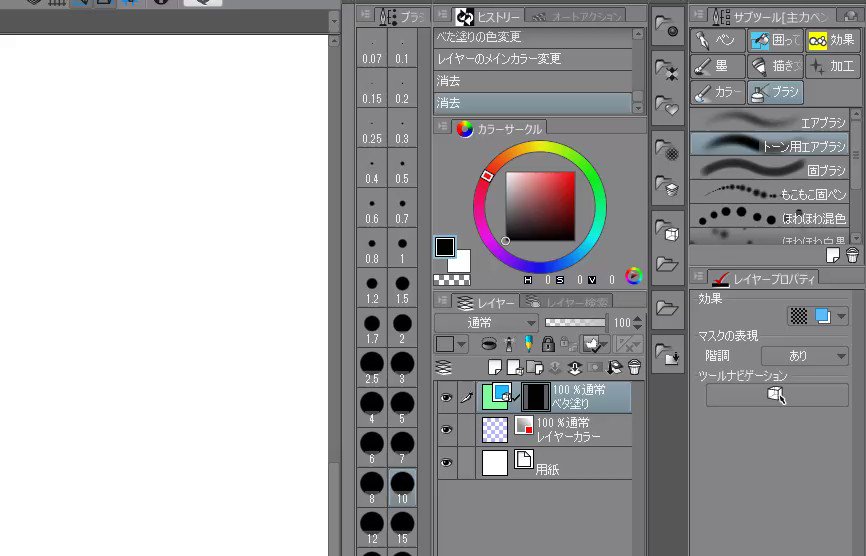The height and width of the screenshot is (556, 866).
Task: Click 'べた塗りの色変更' in history list
Action: [533, 37]
